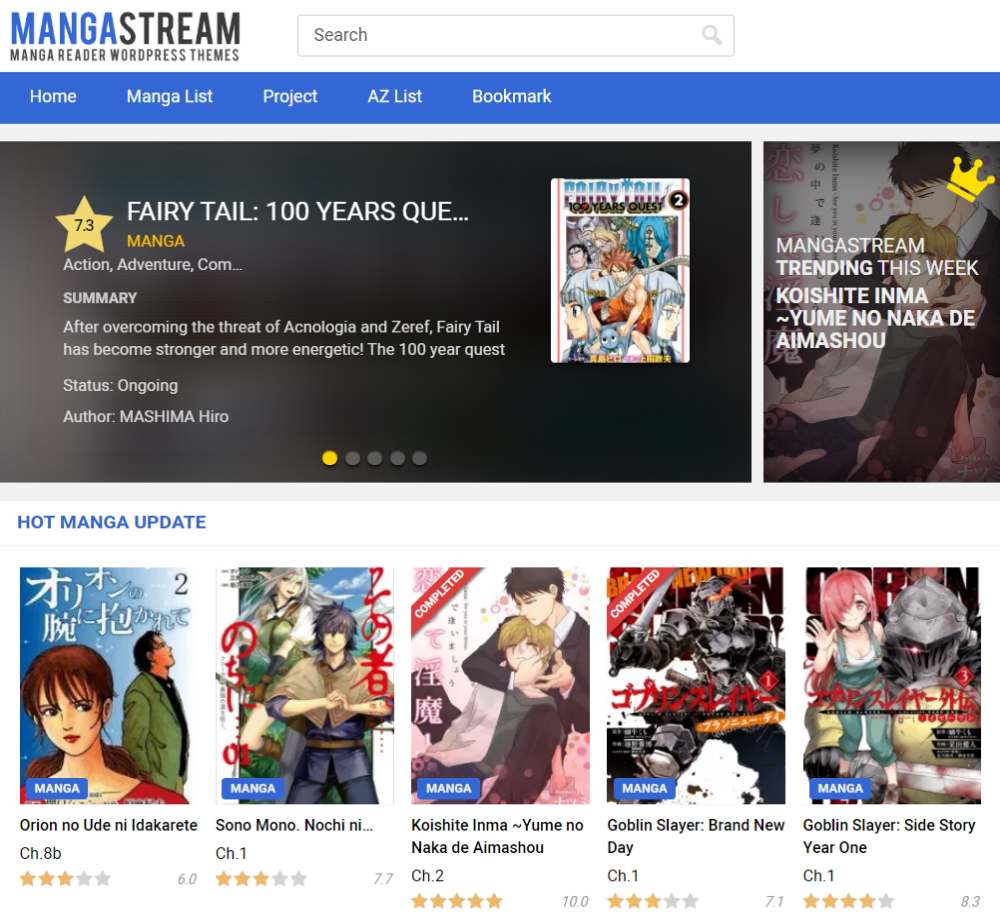Screen dimensions: 1000x923
Task: Click the search magnifier icon
Action: click(x=711, y=35)
